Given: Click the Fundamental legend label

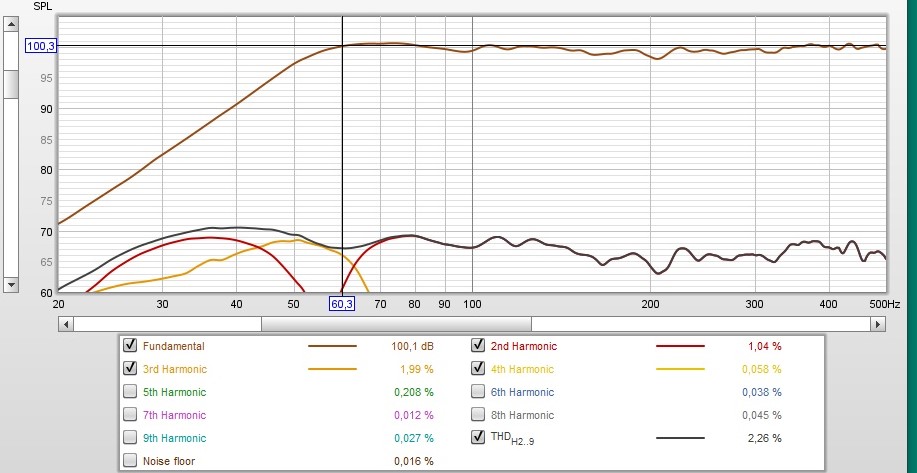Looking at the screenshot, I should point(174,346).
